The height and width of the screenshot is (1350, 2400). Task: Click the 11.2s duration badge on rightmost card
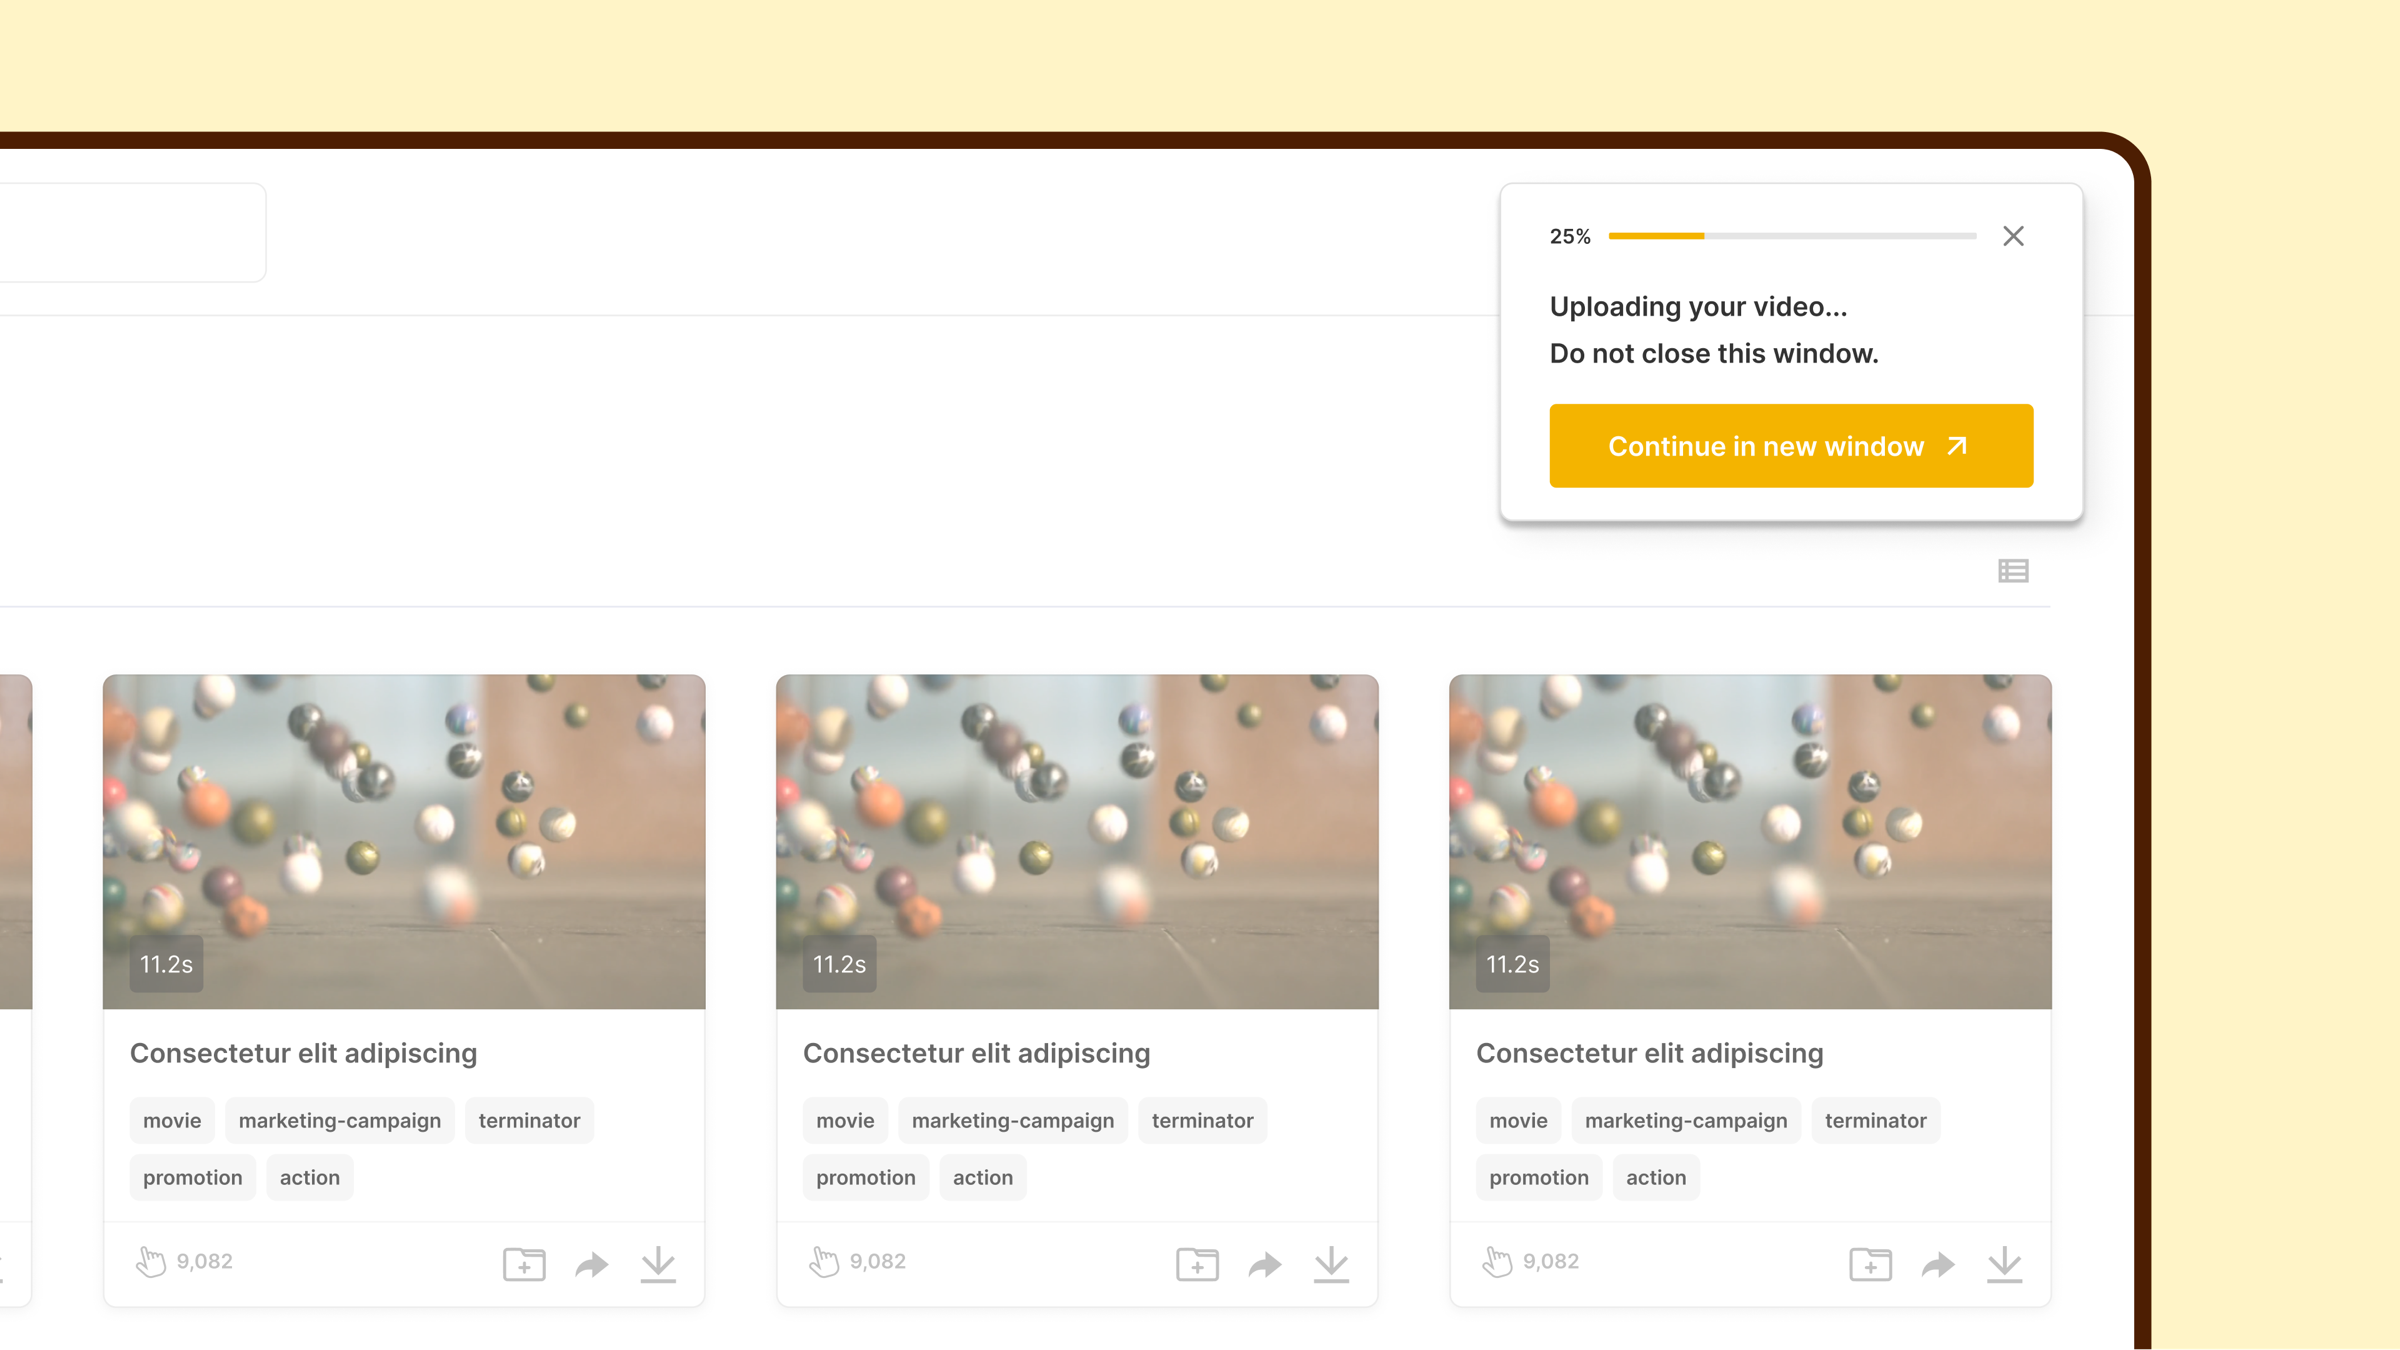1512,964
